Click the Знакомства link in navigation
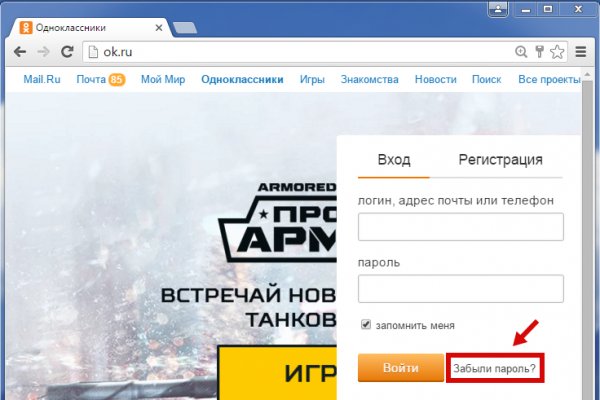This screenshot has height=400, width=600. click(369, 80)
